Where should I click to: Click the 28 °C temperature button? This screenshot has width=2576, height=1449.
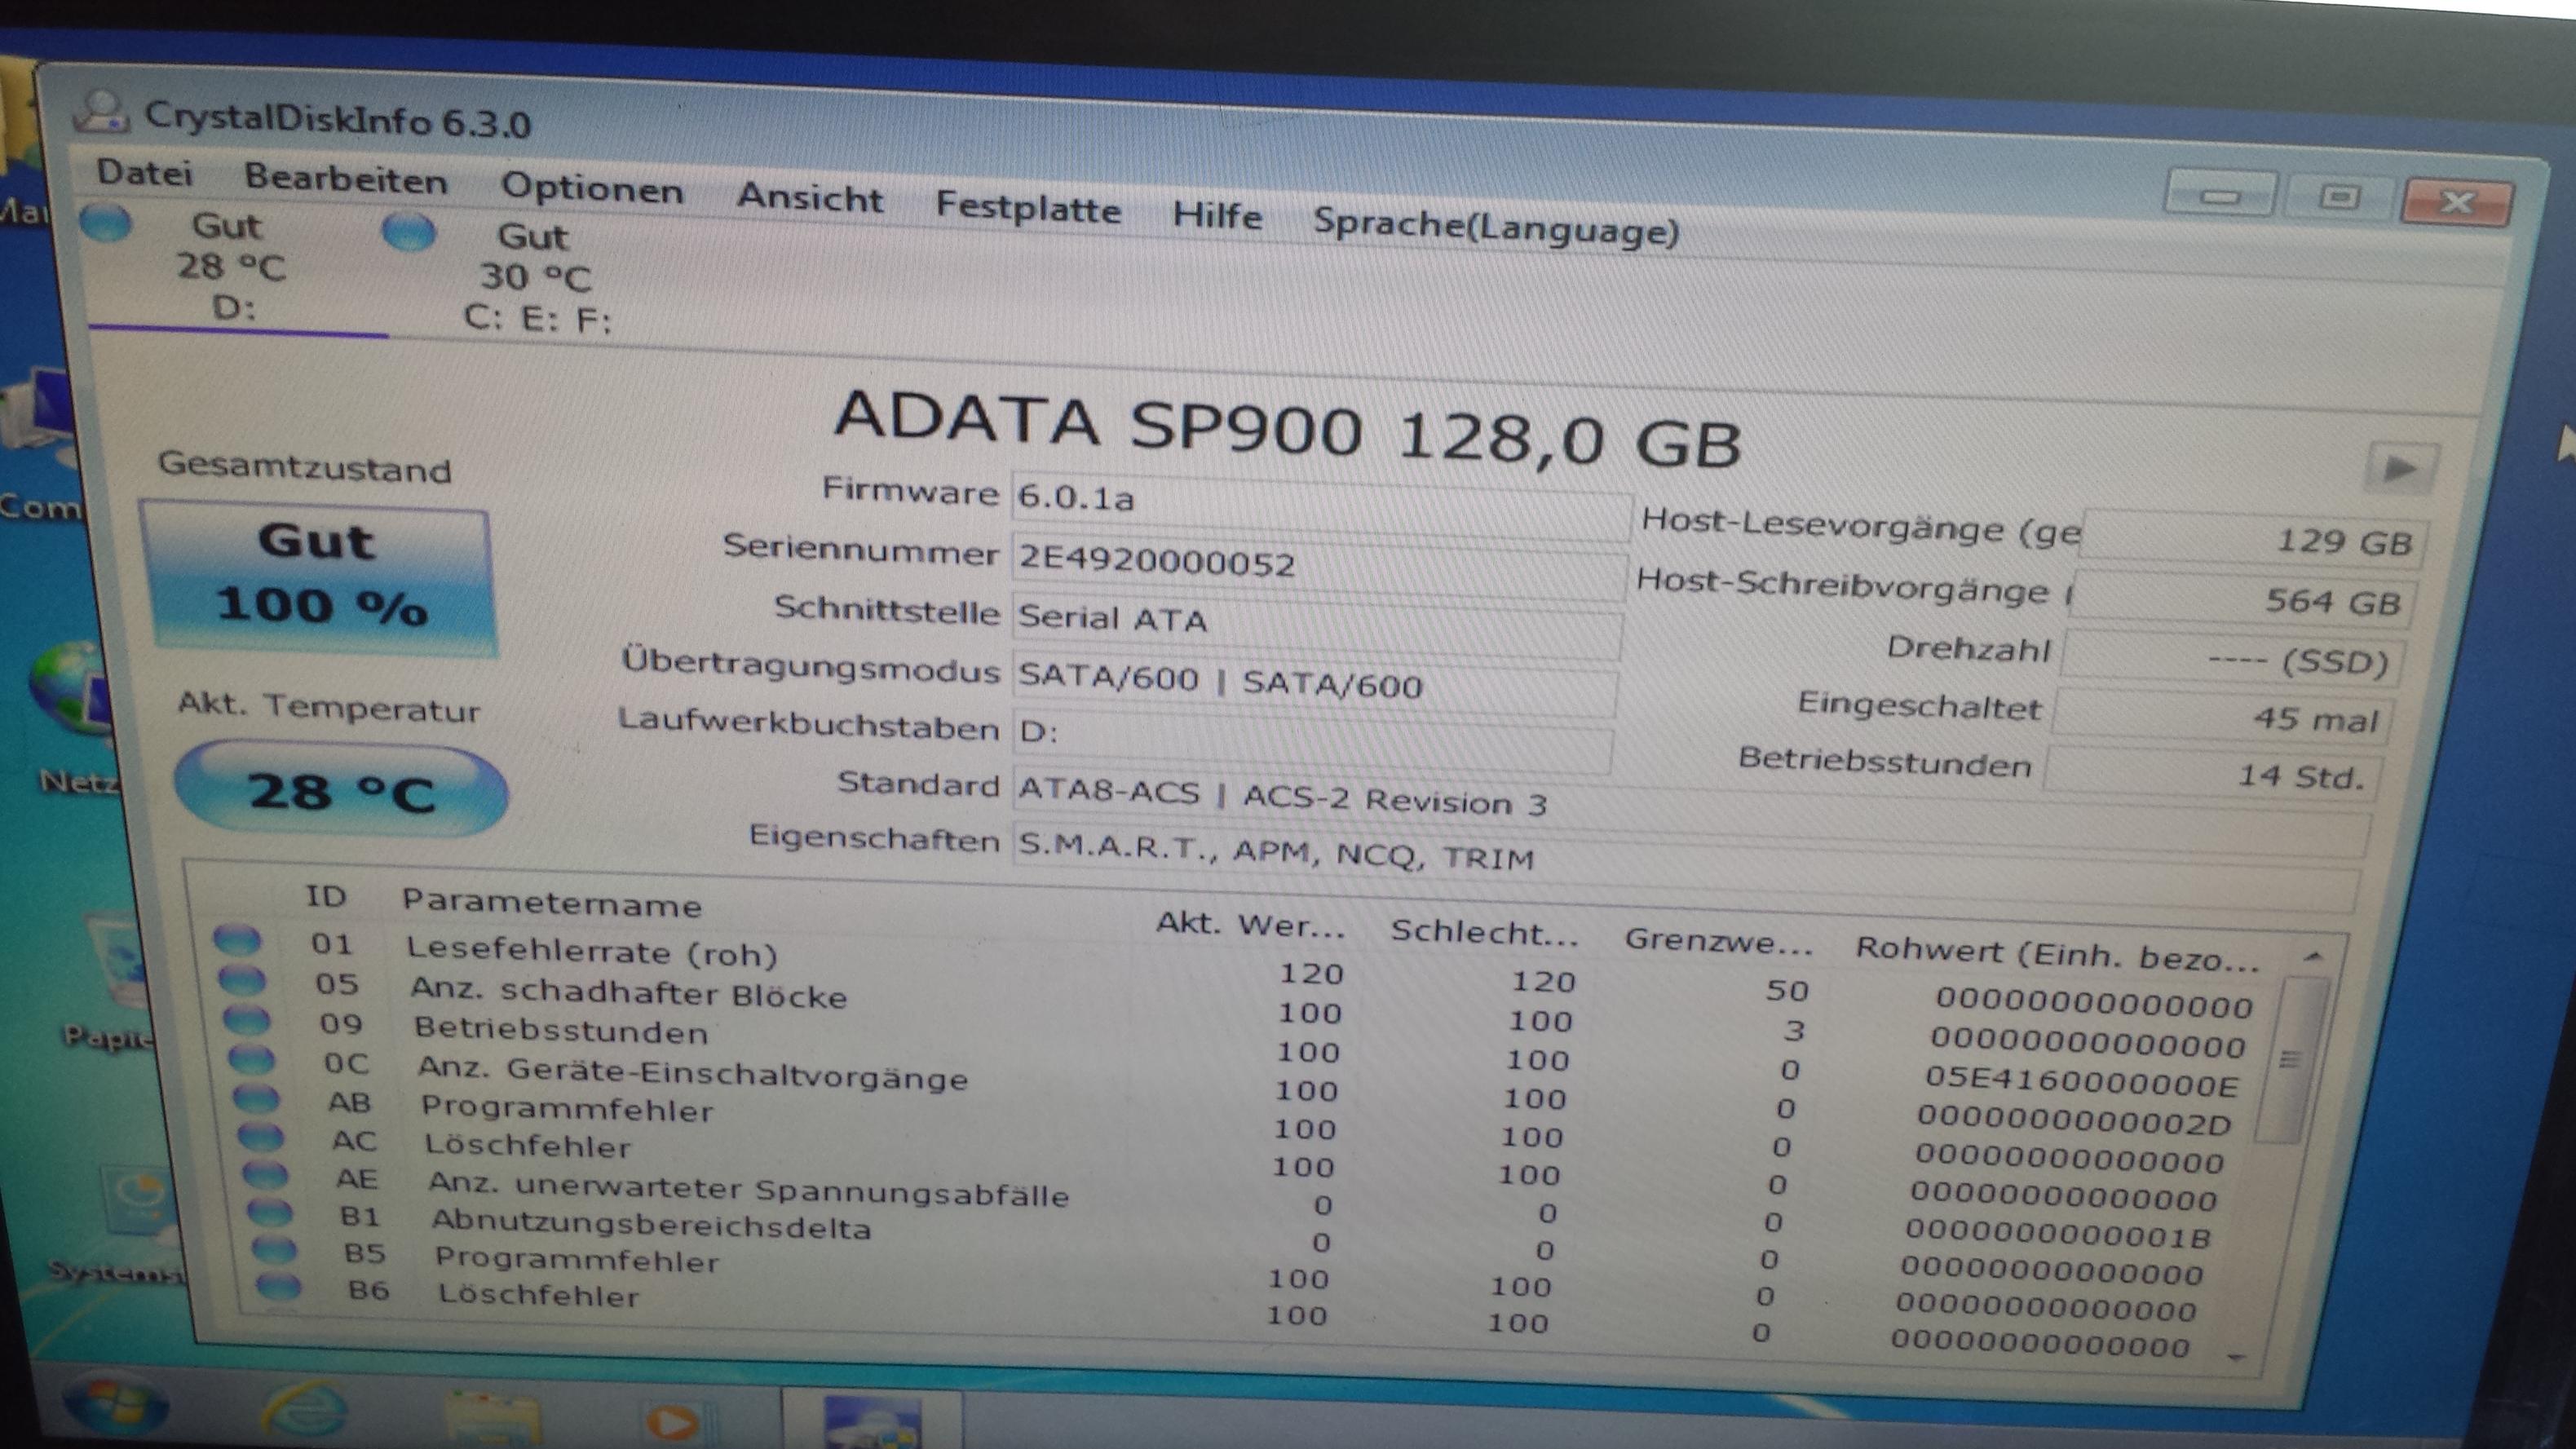[x=341, y=791]
